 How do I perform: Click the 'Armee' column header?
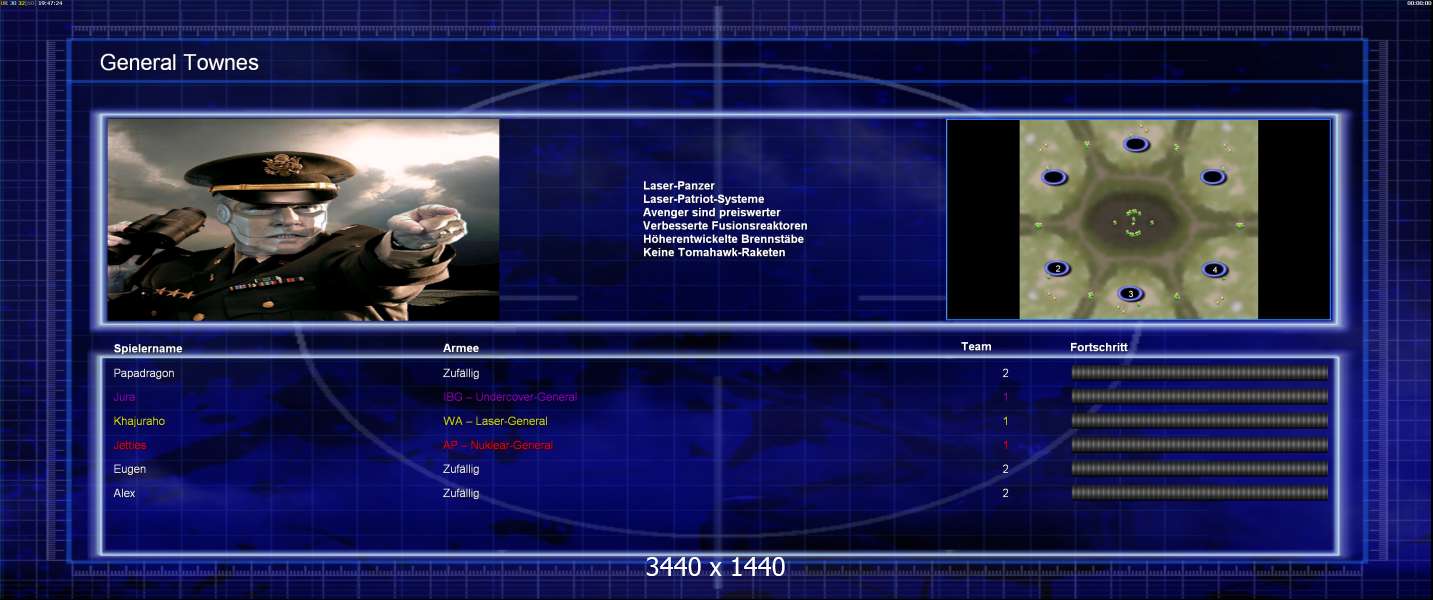click(x=461, y=348)
